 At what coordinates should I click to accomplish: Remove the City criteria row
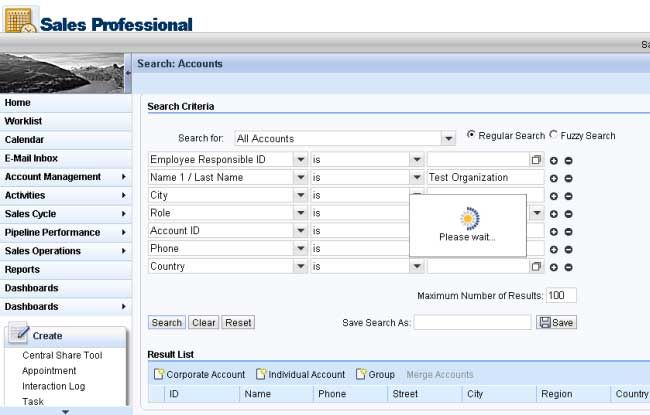point(568,196)
